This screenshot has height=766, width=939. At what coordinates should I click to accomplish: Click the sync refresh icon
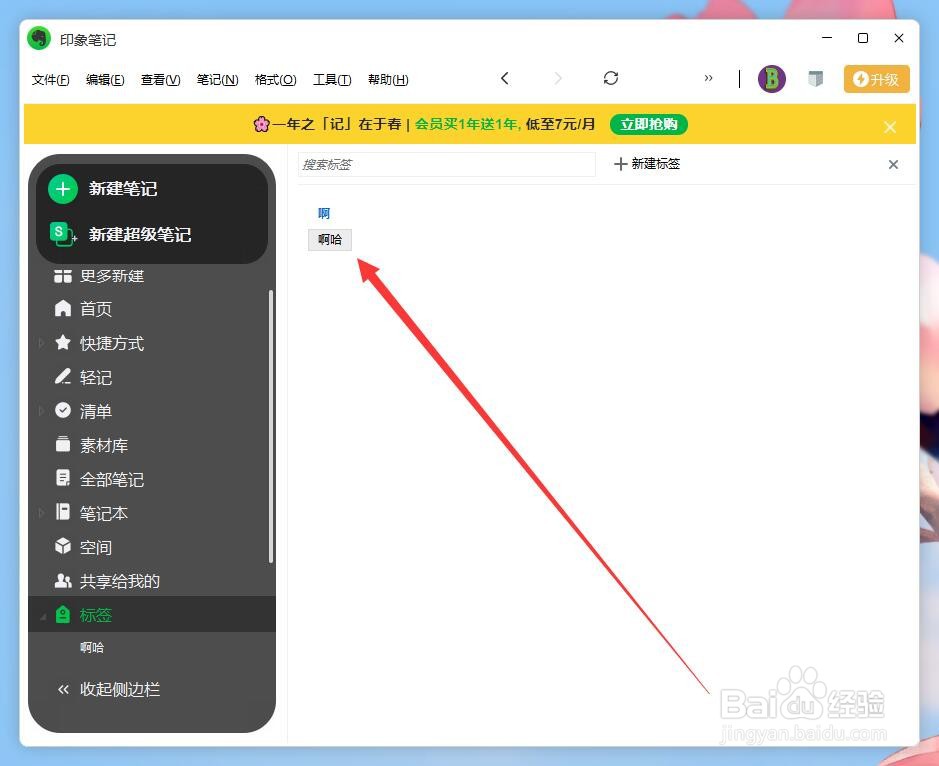(x=611, y=78)
